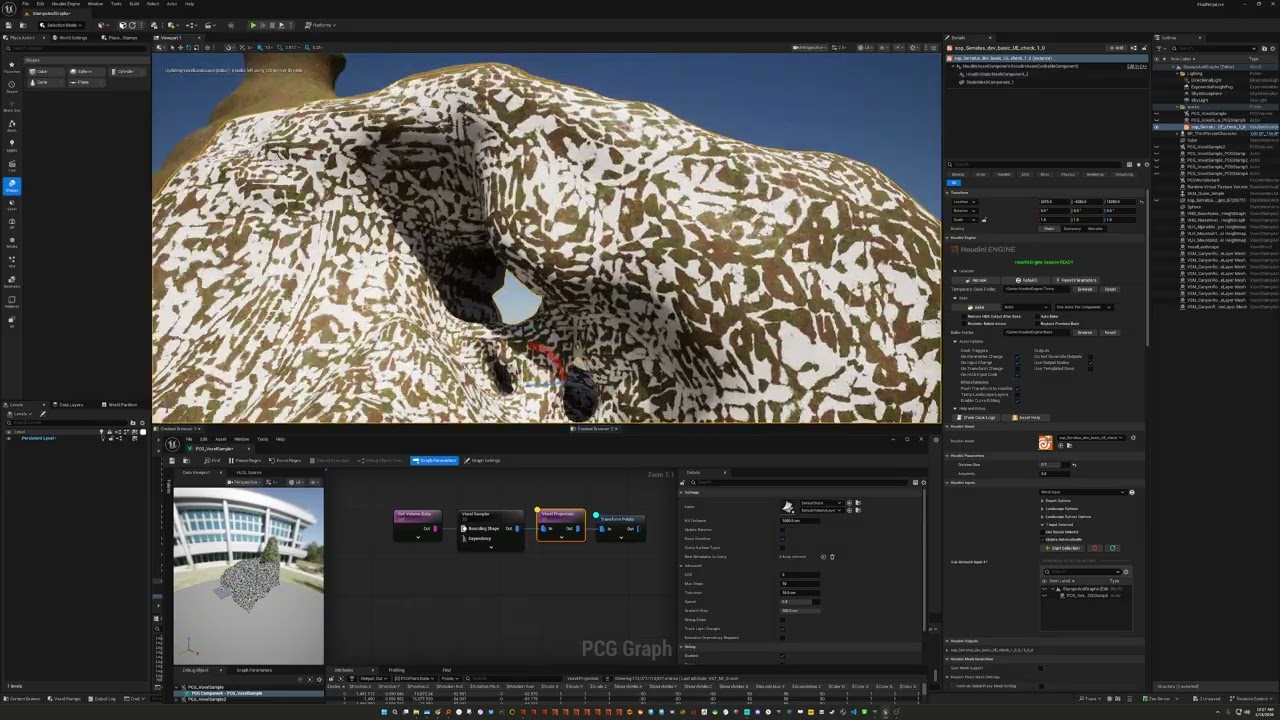Save the PCG graph with toolbar save icon
The height and width of the screenshot is (720, 1280).
click(x=172, y=460)
